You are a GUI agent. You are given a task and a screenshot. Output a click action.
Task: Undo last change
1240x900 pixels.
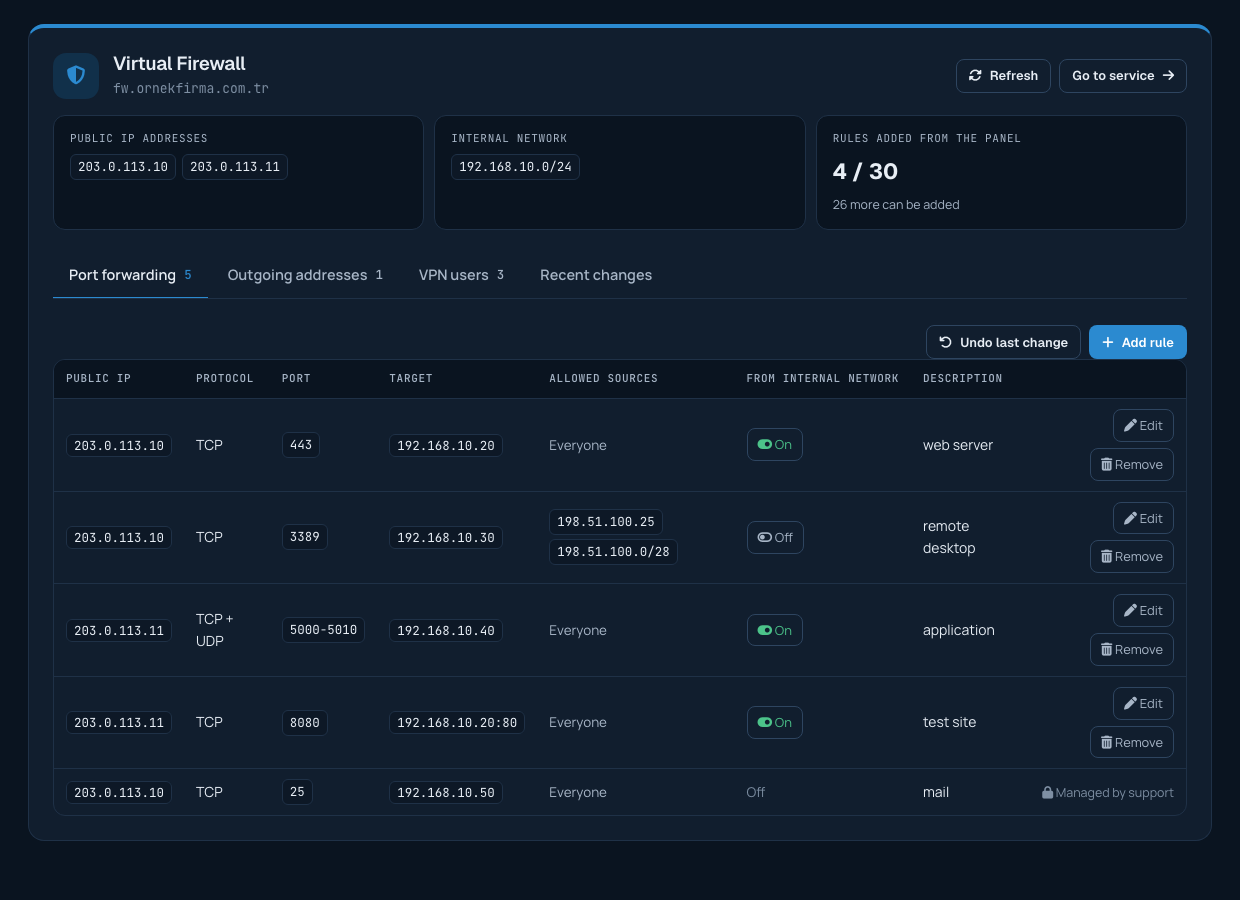click(x=1003, y=342)
